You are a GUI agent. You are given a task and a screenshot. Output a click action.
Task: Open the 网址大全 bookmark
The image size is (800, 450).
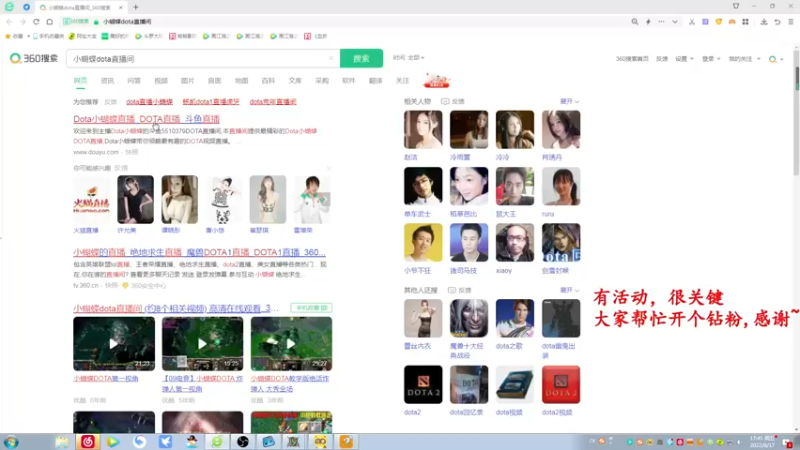pyautogui.click(x=83, y=36)
